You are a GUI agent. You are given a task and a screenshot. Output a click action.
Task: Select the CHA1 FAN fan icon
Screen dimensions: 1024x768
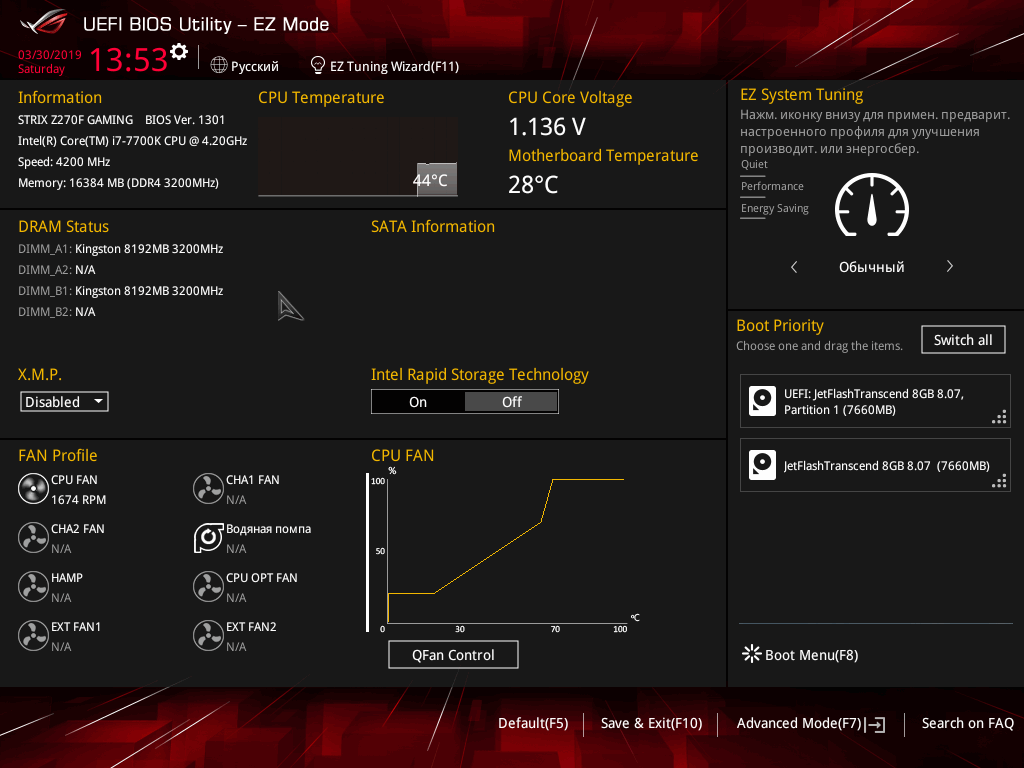click(x=208, y=488)
